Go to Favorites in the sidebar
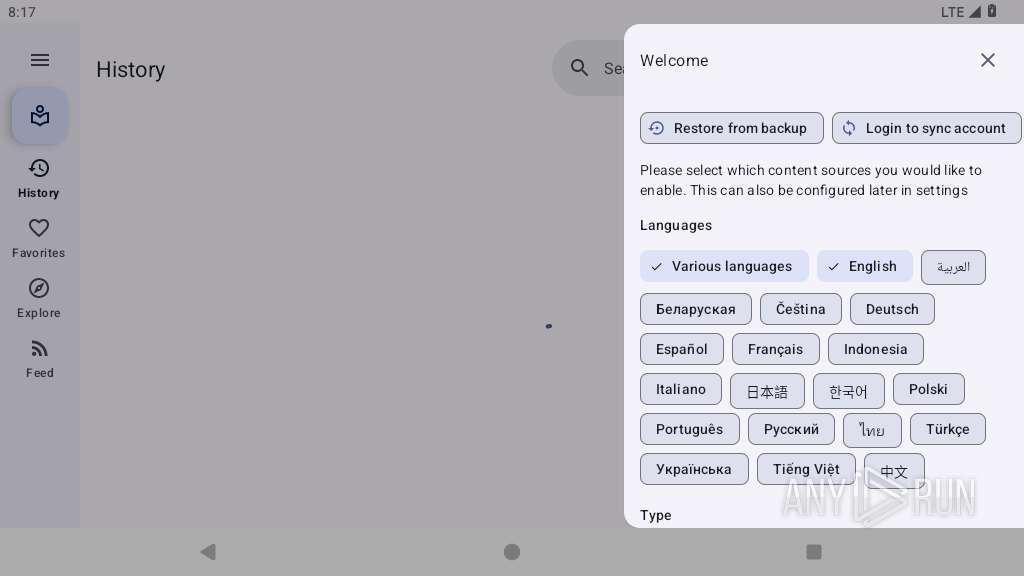This screenshot has height=576, width=1024. 39,238
